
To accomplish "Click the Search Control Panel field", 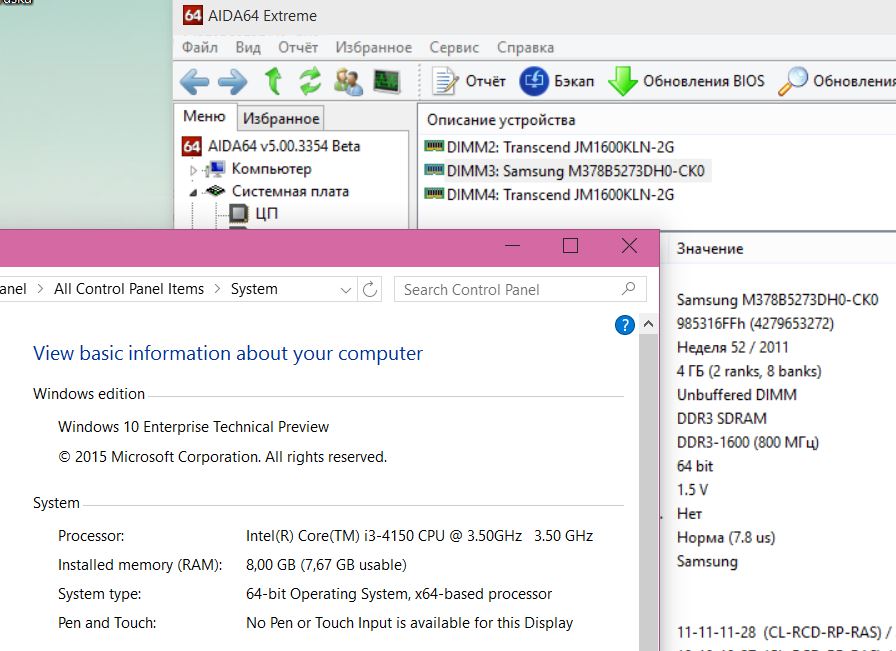I will click(x=505, y=289).
